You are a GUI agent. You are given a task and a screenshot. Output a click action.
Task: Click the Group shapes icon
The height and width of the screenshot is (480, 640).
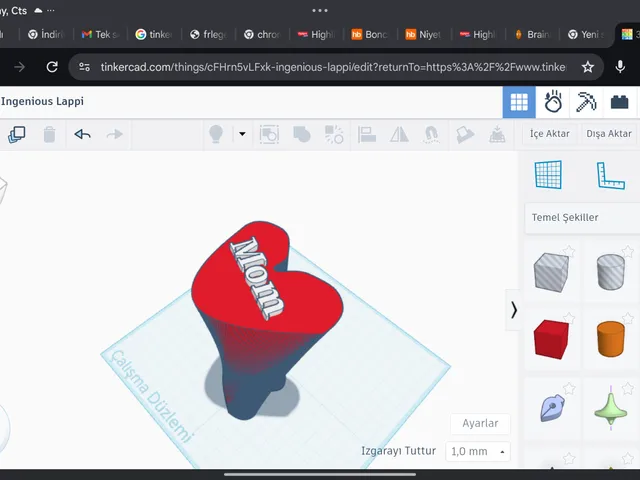[302, 134]
